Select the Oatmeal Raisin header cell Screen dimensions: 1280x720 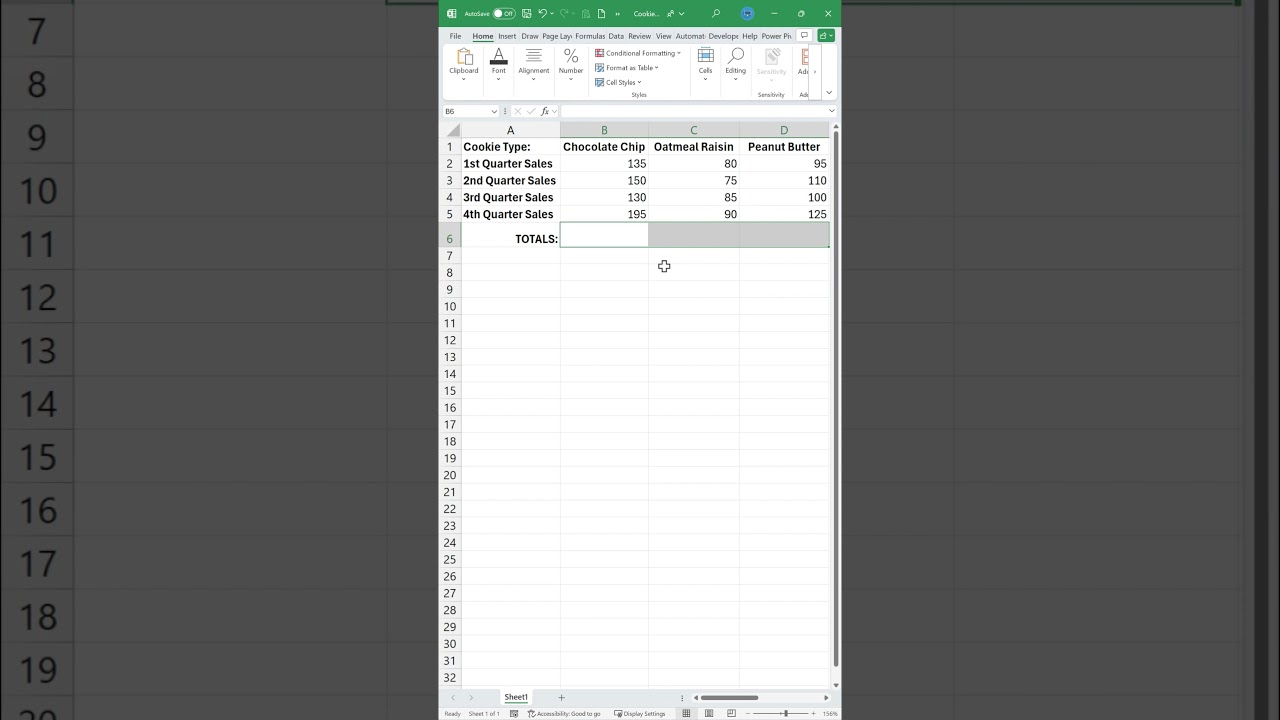pos(694,147)
